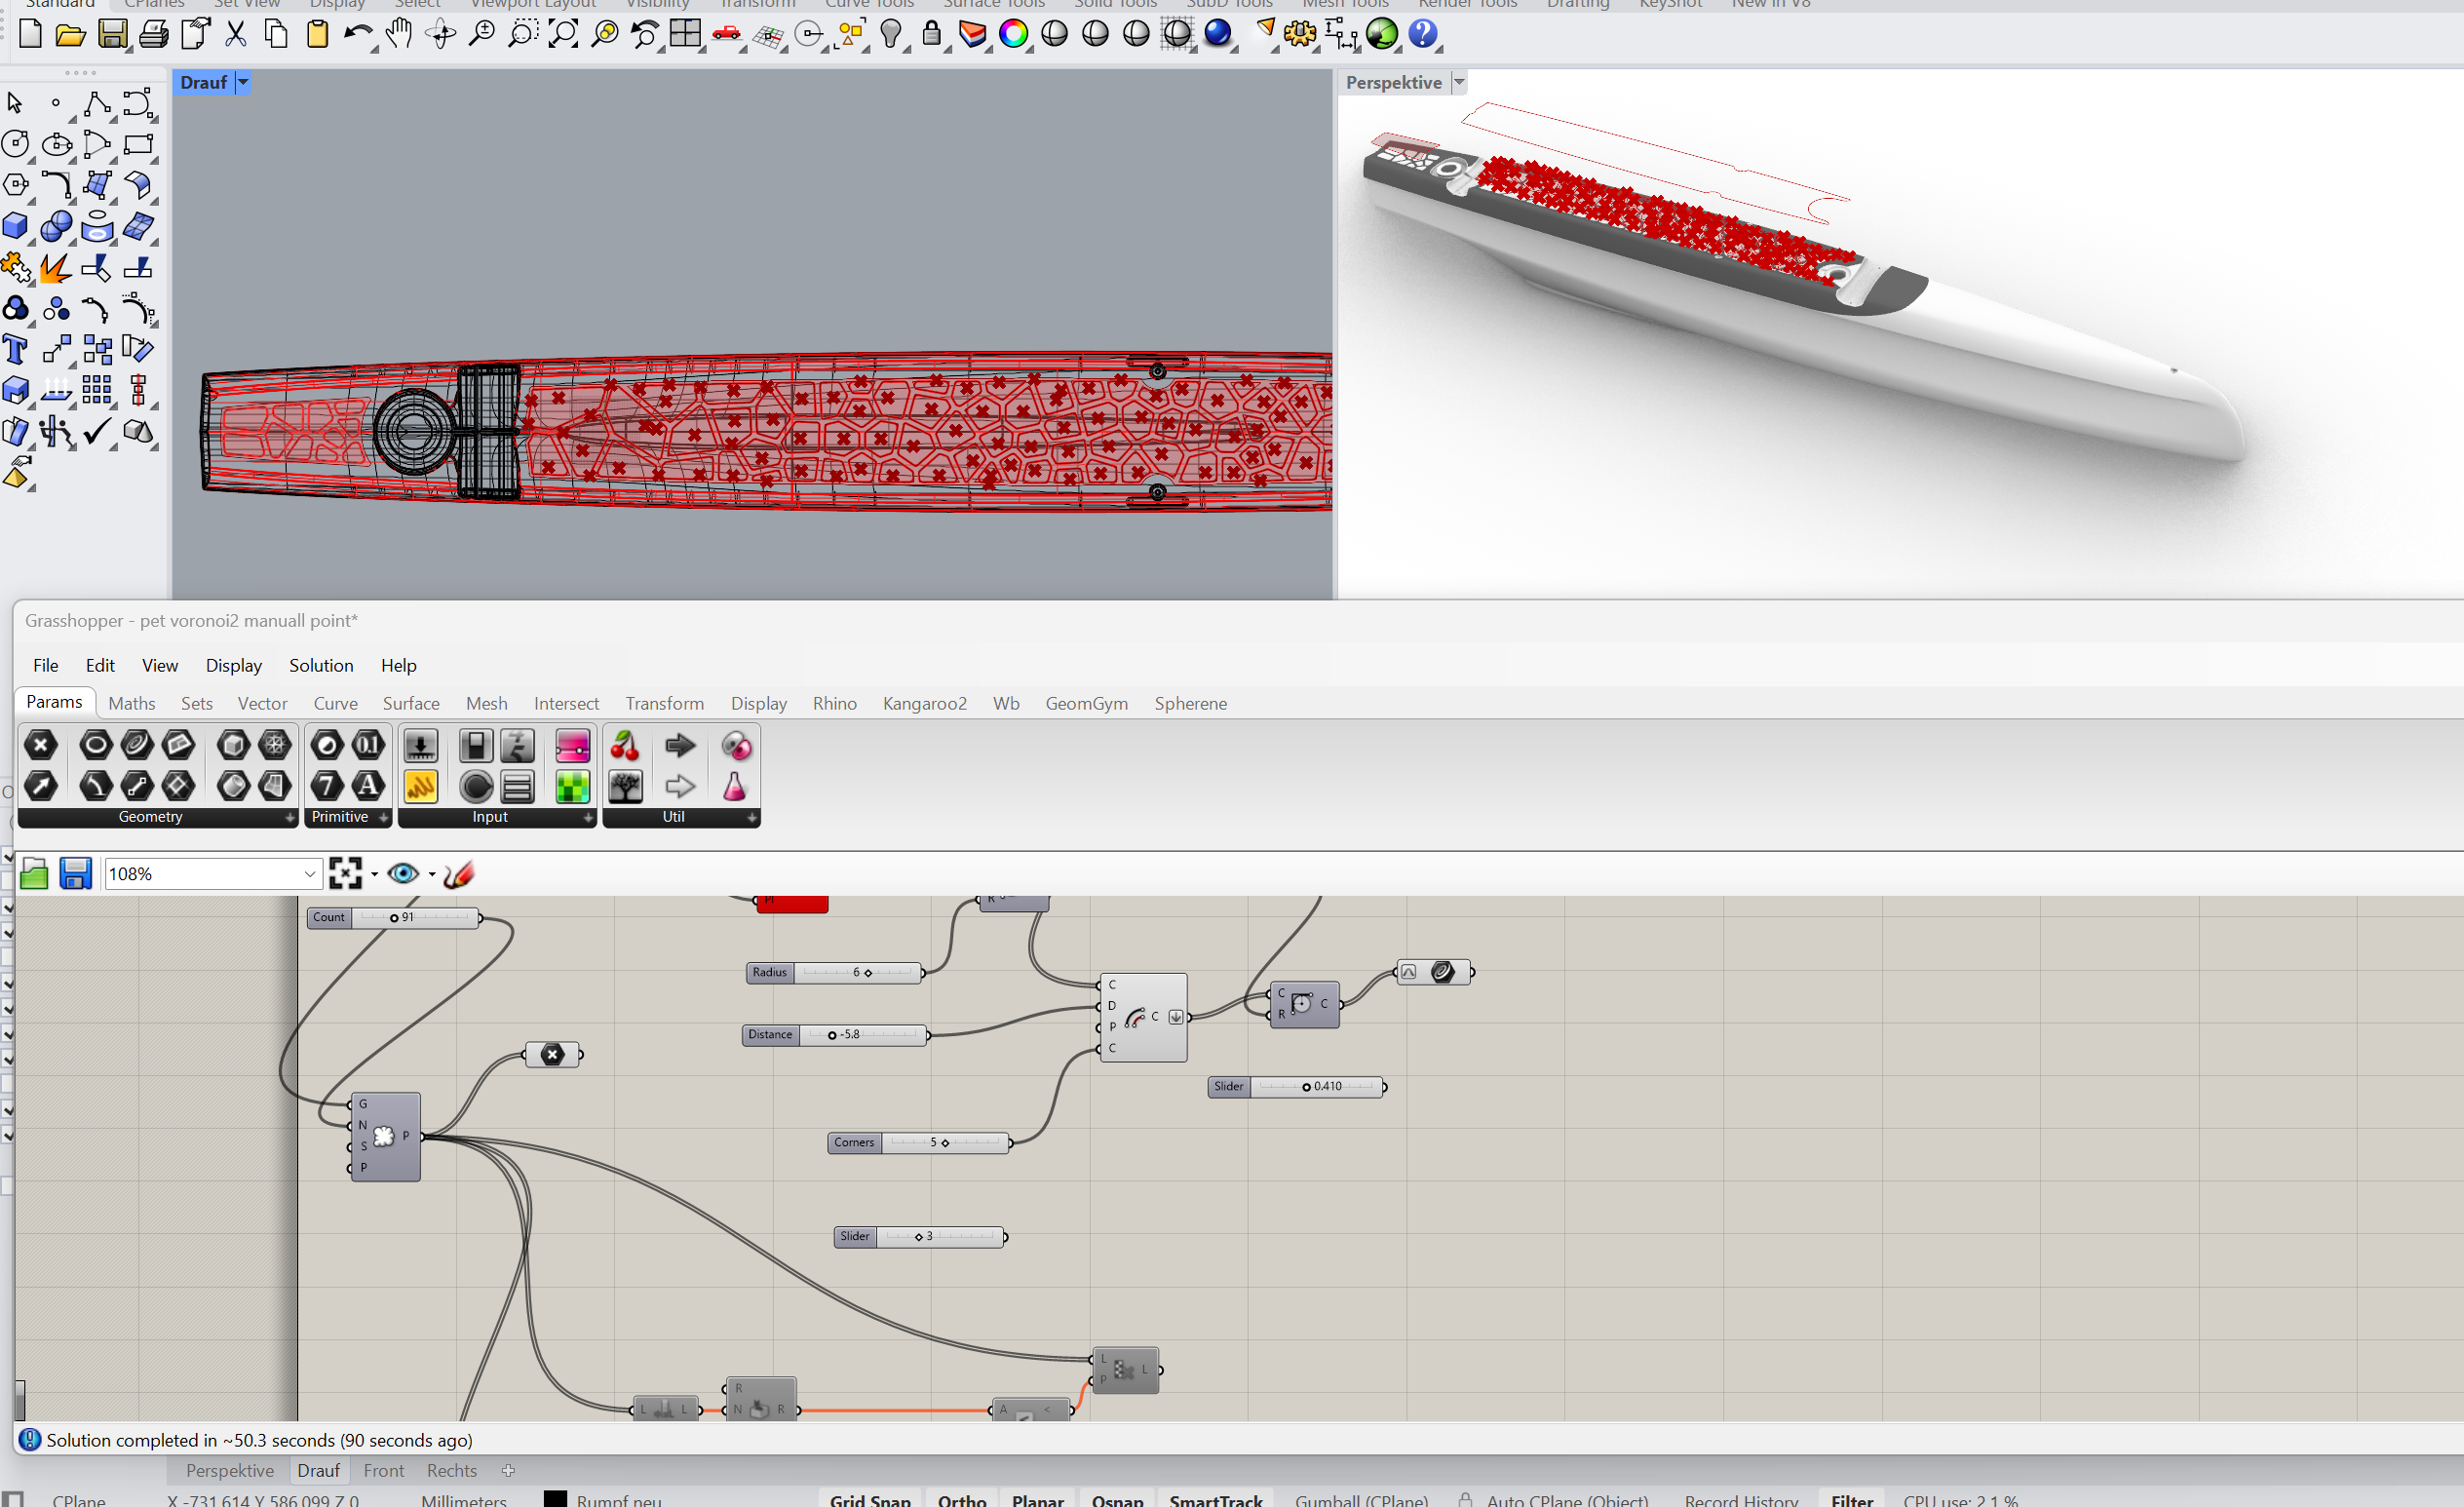Click the Filter button in status bar
This screenshot has width=2464, height=1507.
1851,1499
